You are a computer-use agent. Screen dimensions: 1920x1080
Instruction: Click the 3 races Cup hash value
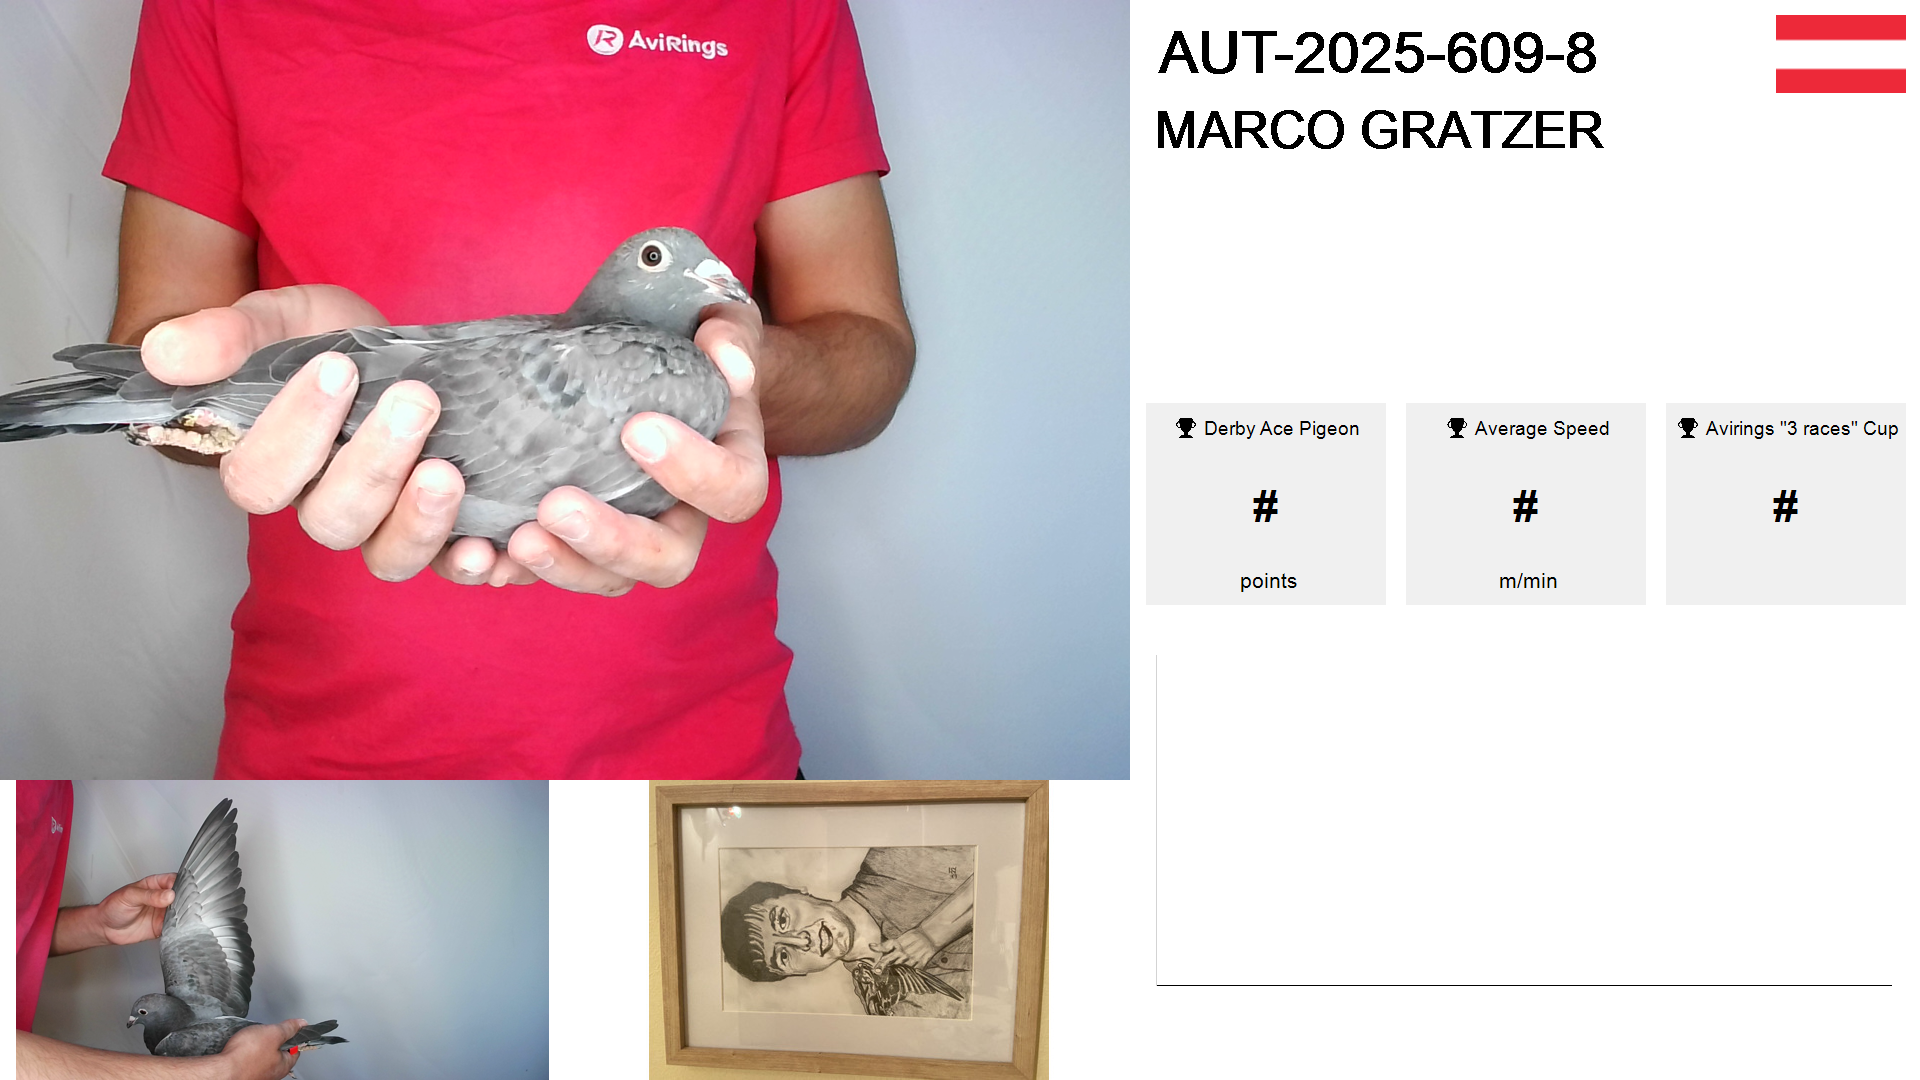(1786, 507)
